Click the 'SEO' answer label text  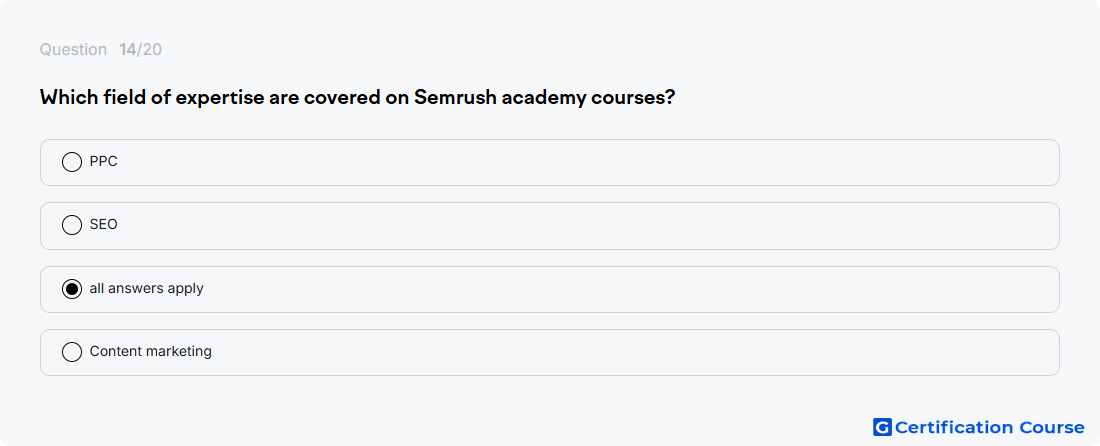104,225
